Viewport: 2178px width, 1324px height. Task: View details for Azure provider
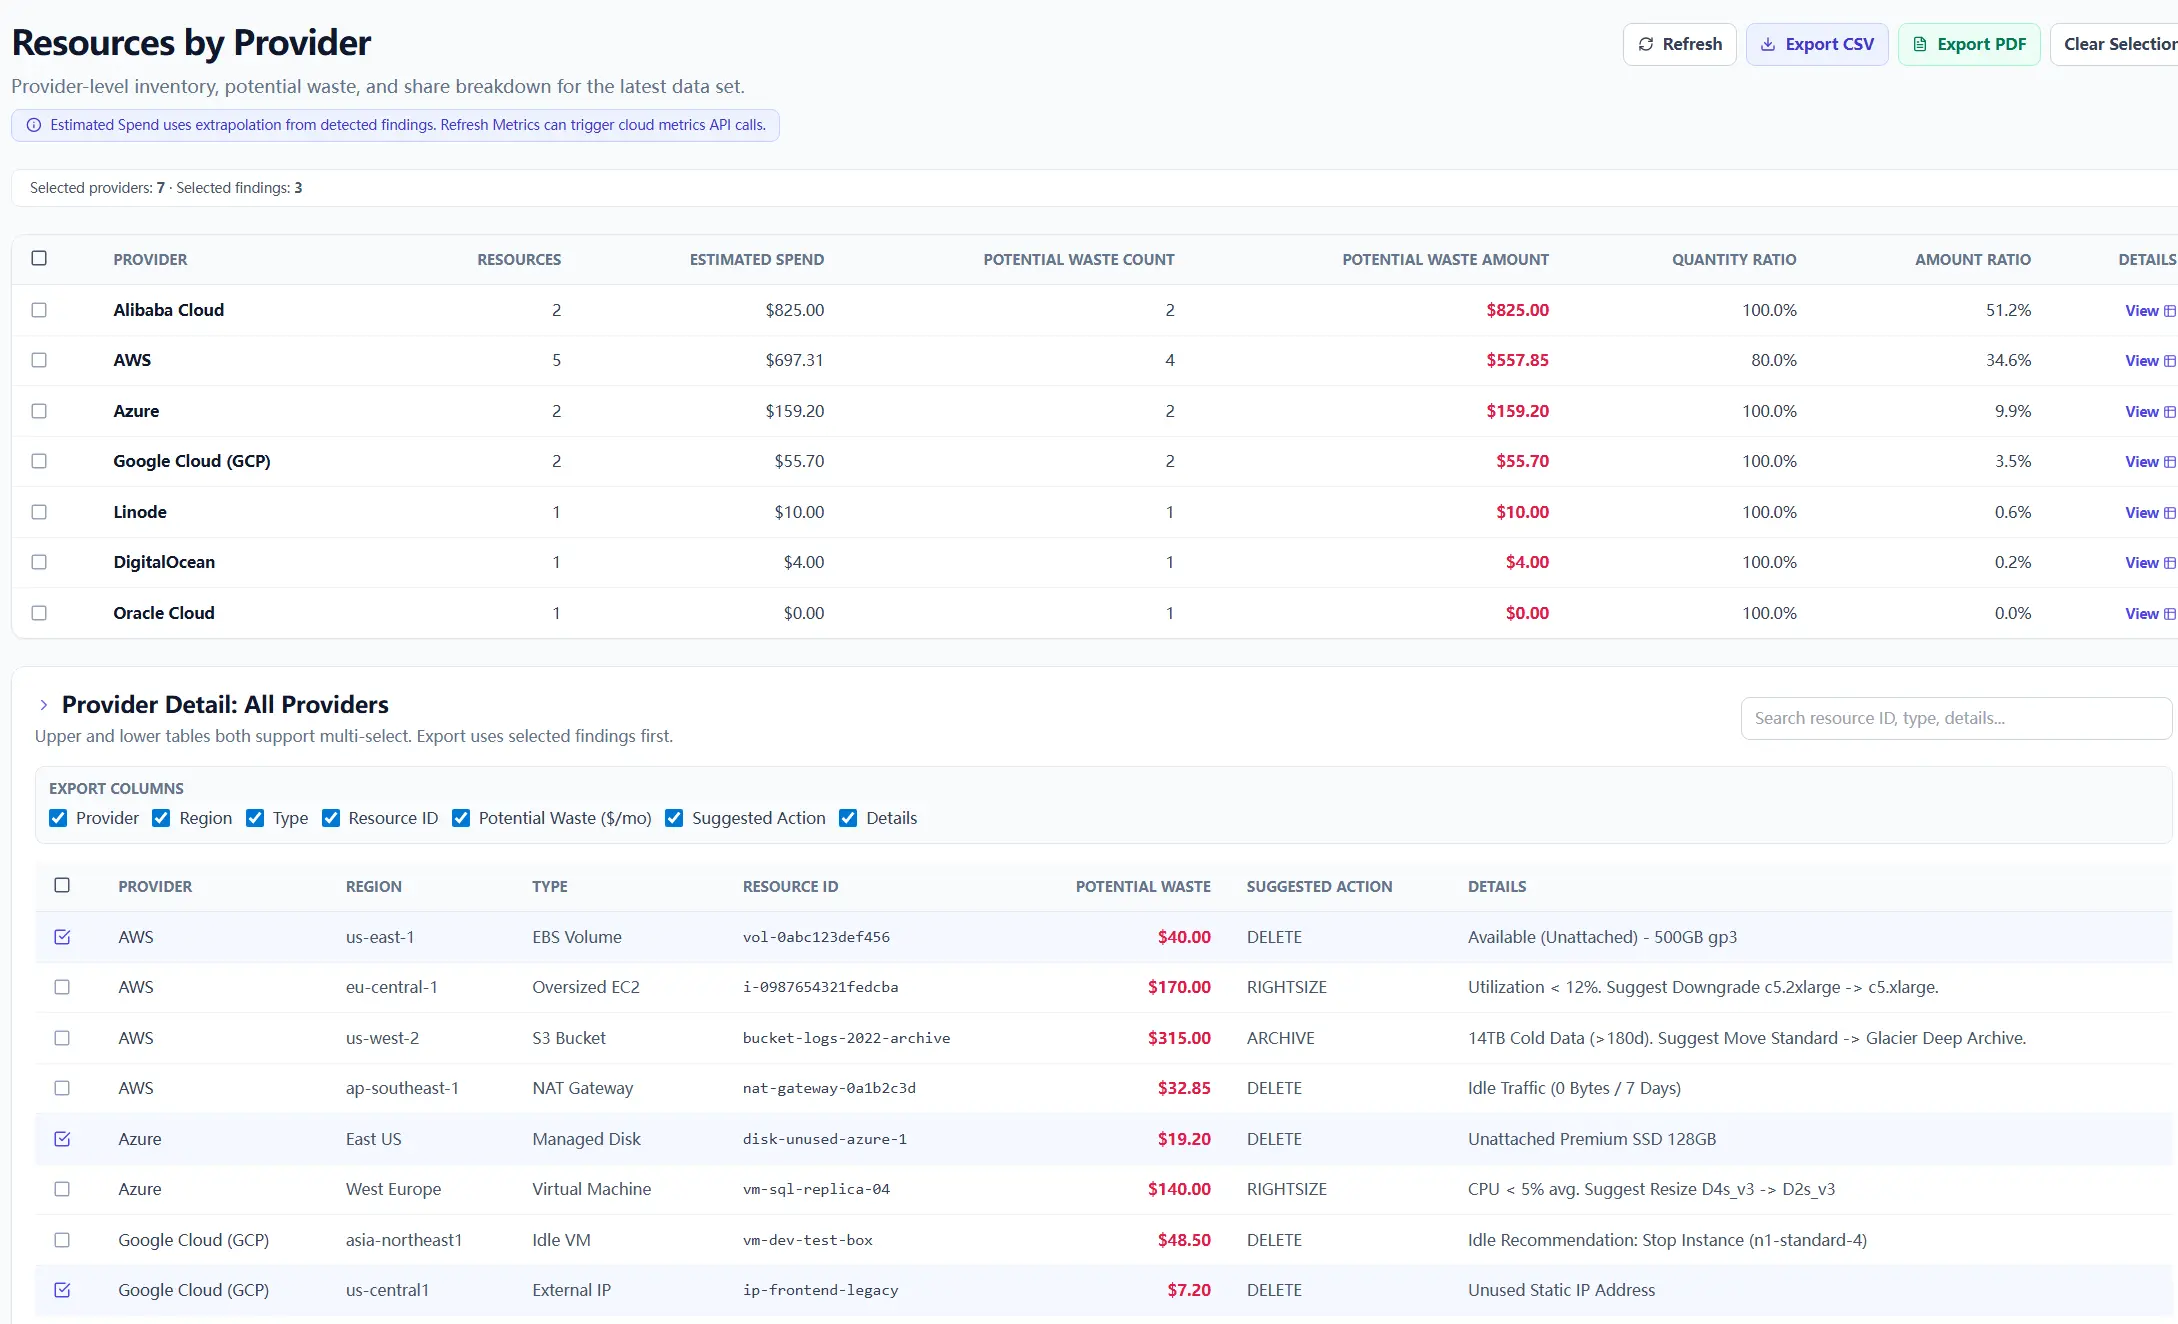[x=2149, y=412]
